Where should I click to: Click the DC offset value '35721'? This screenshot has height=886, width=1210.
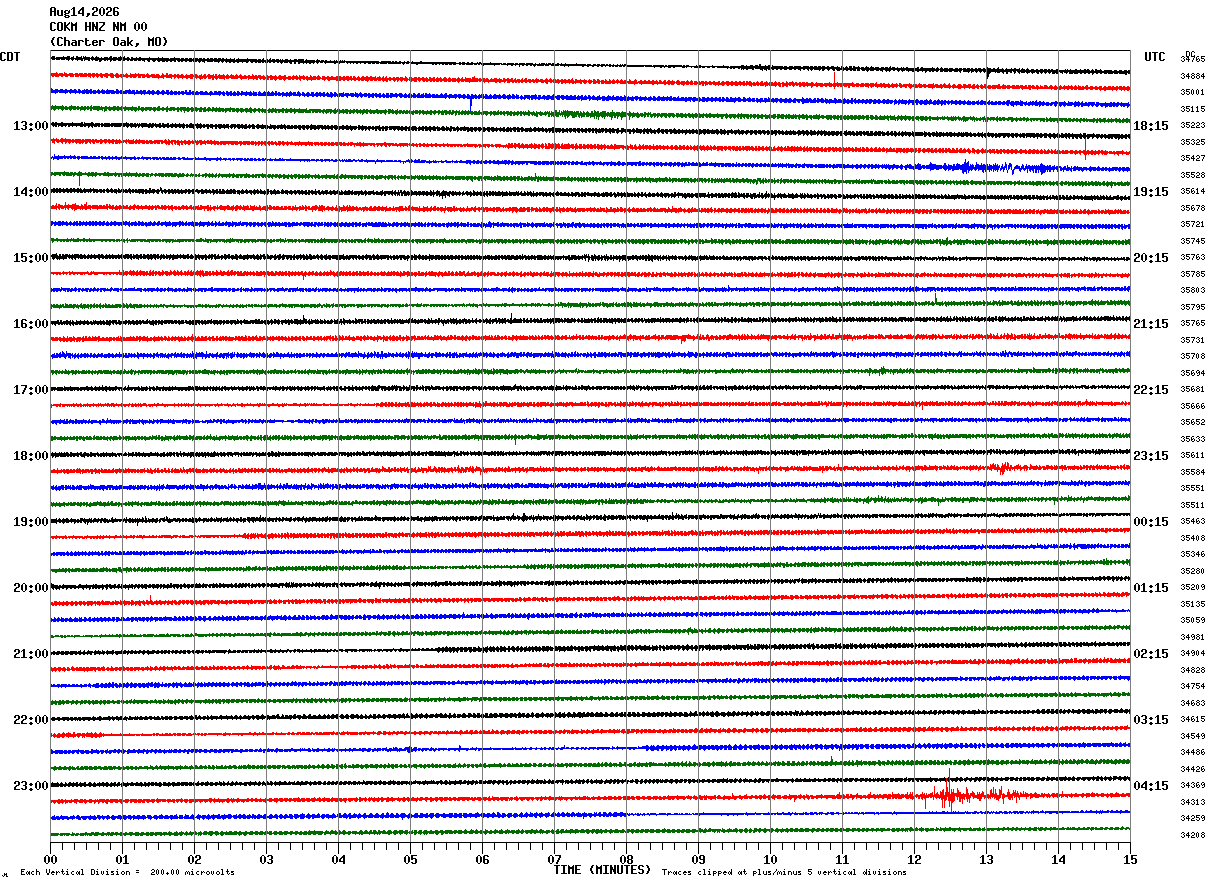click(1192, 224)
